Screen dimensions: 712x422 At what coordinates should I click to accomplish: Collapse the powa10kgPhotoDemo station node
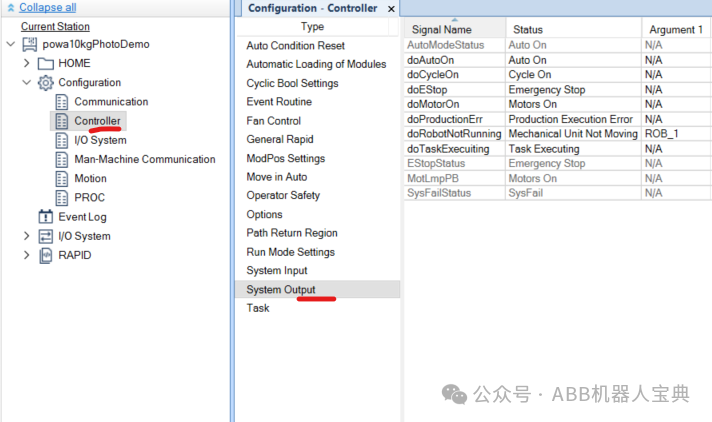pyautogui.click(x=11, y=44)
